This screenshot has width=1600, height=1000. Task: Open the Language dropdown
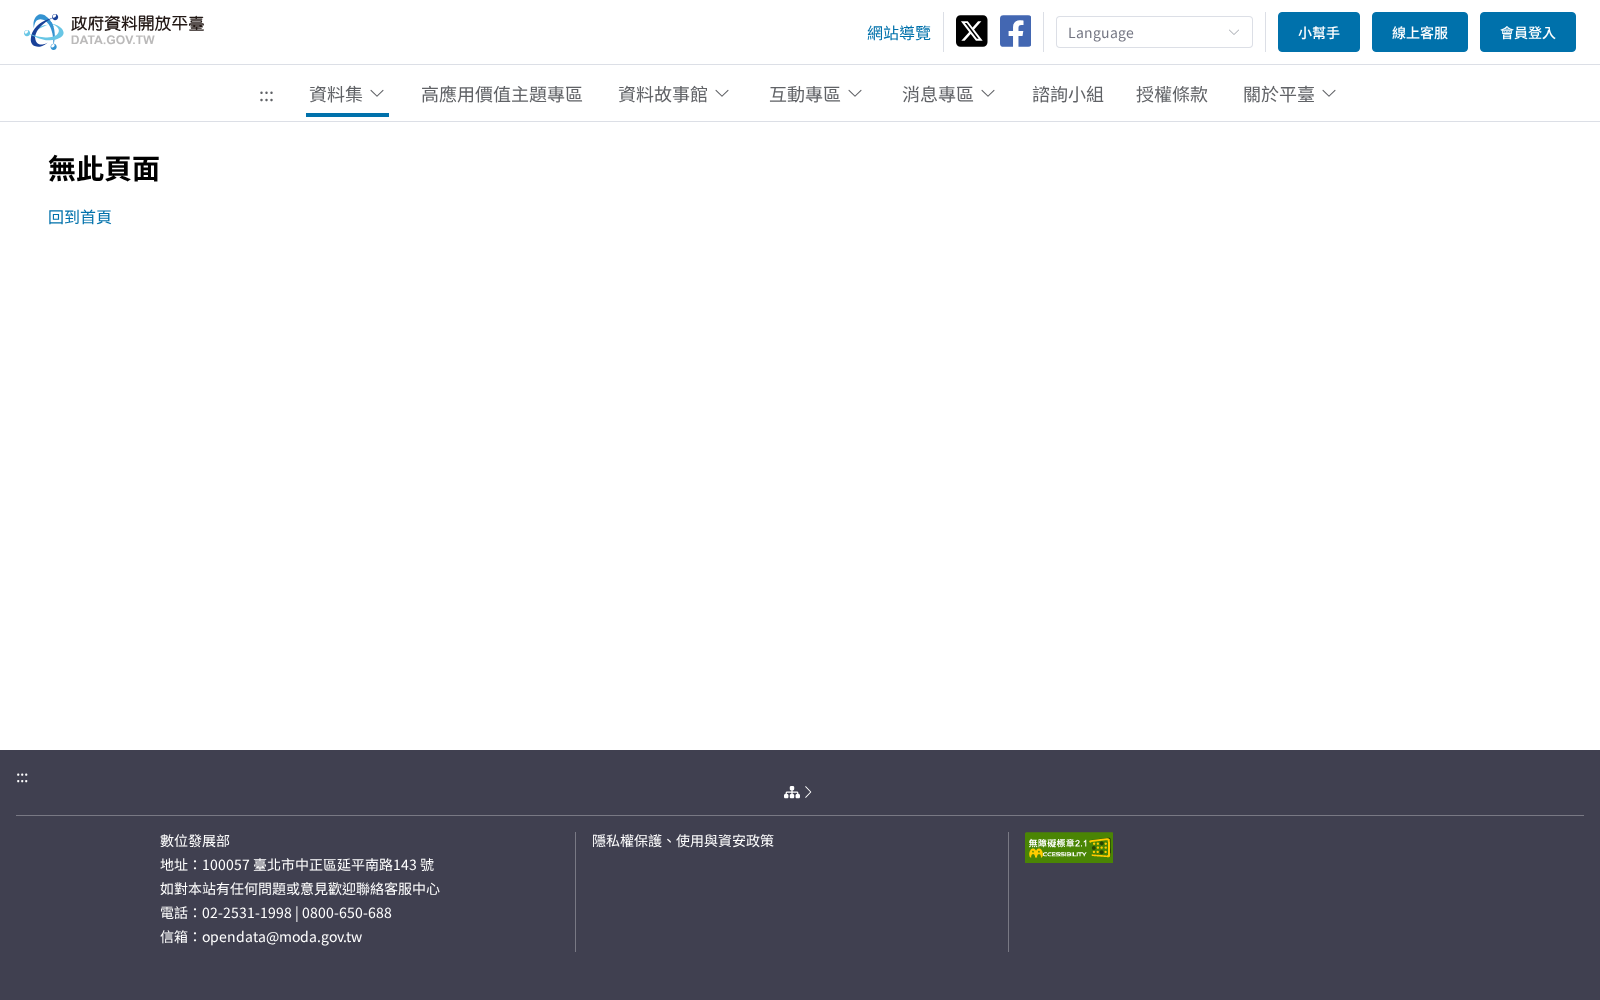[1154, 32]
